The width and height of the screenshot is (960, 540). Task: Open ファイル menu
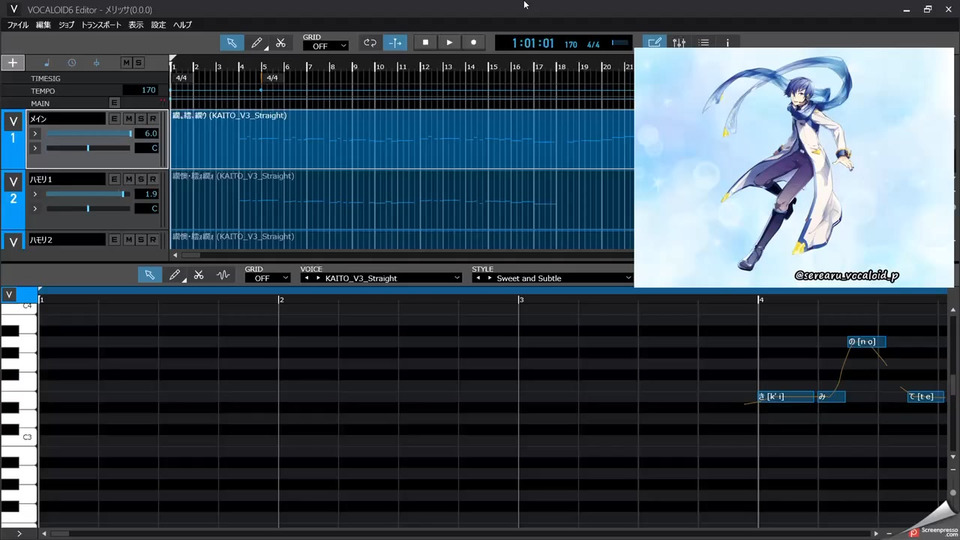[18, 24]
